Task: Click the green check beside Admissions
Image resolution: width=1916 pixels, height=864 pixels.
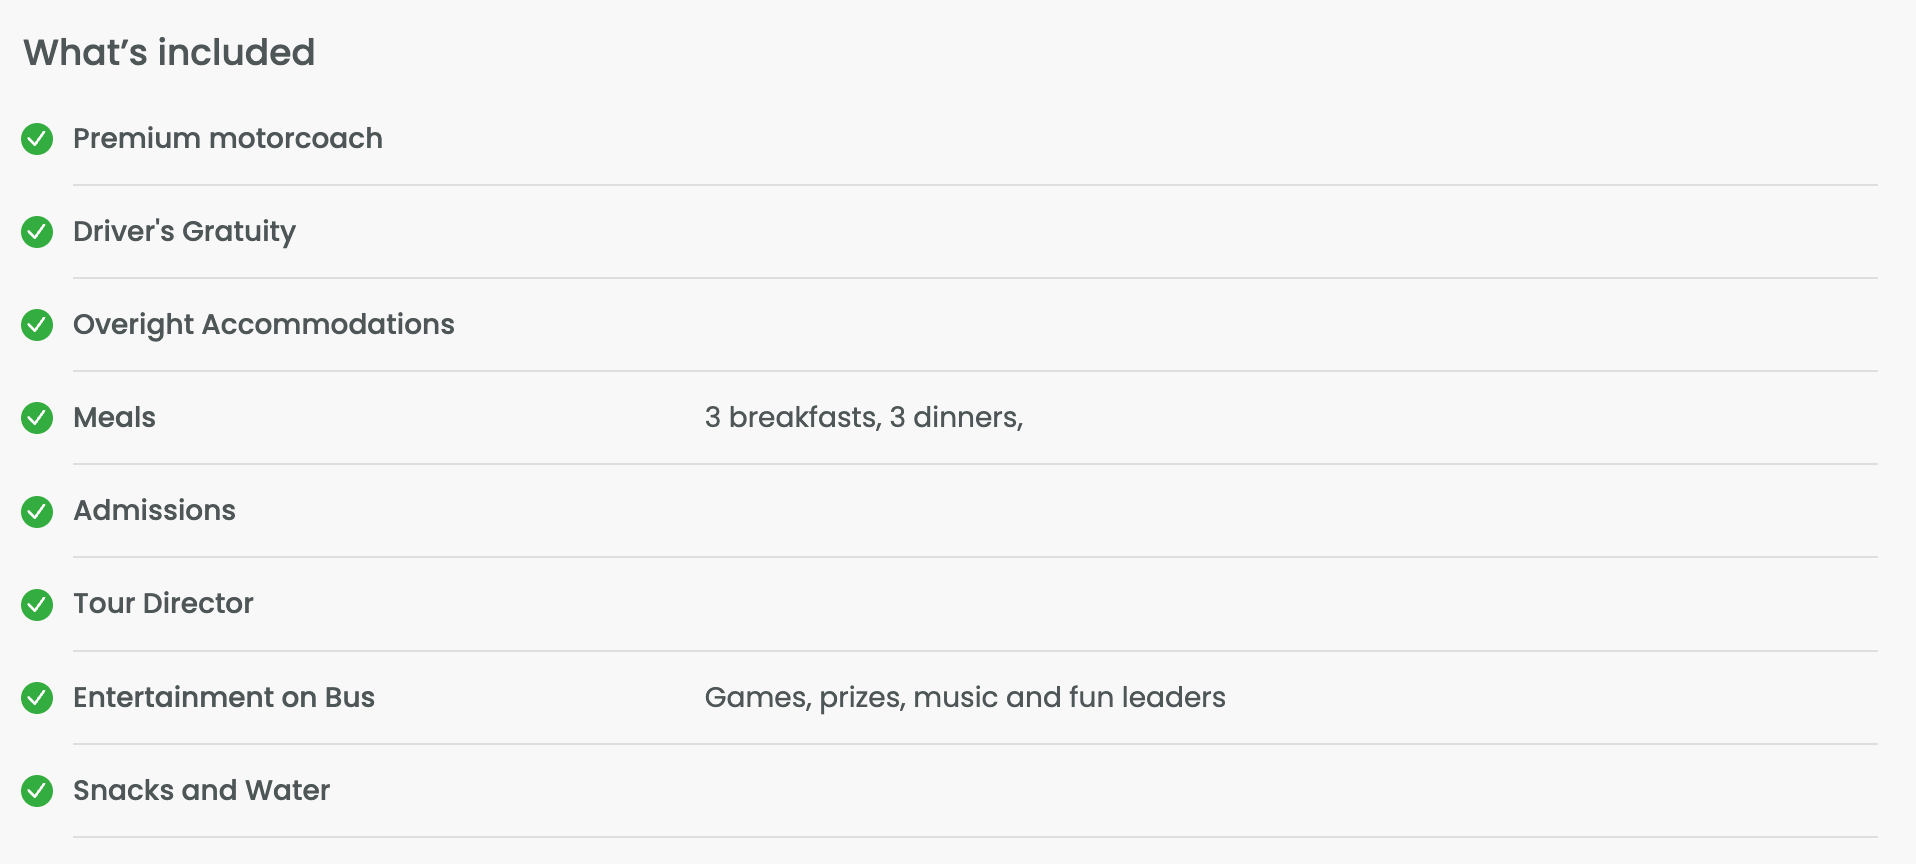Action: point(37,511)
